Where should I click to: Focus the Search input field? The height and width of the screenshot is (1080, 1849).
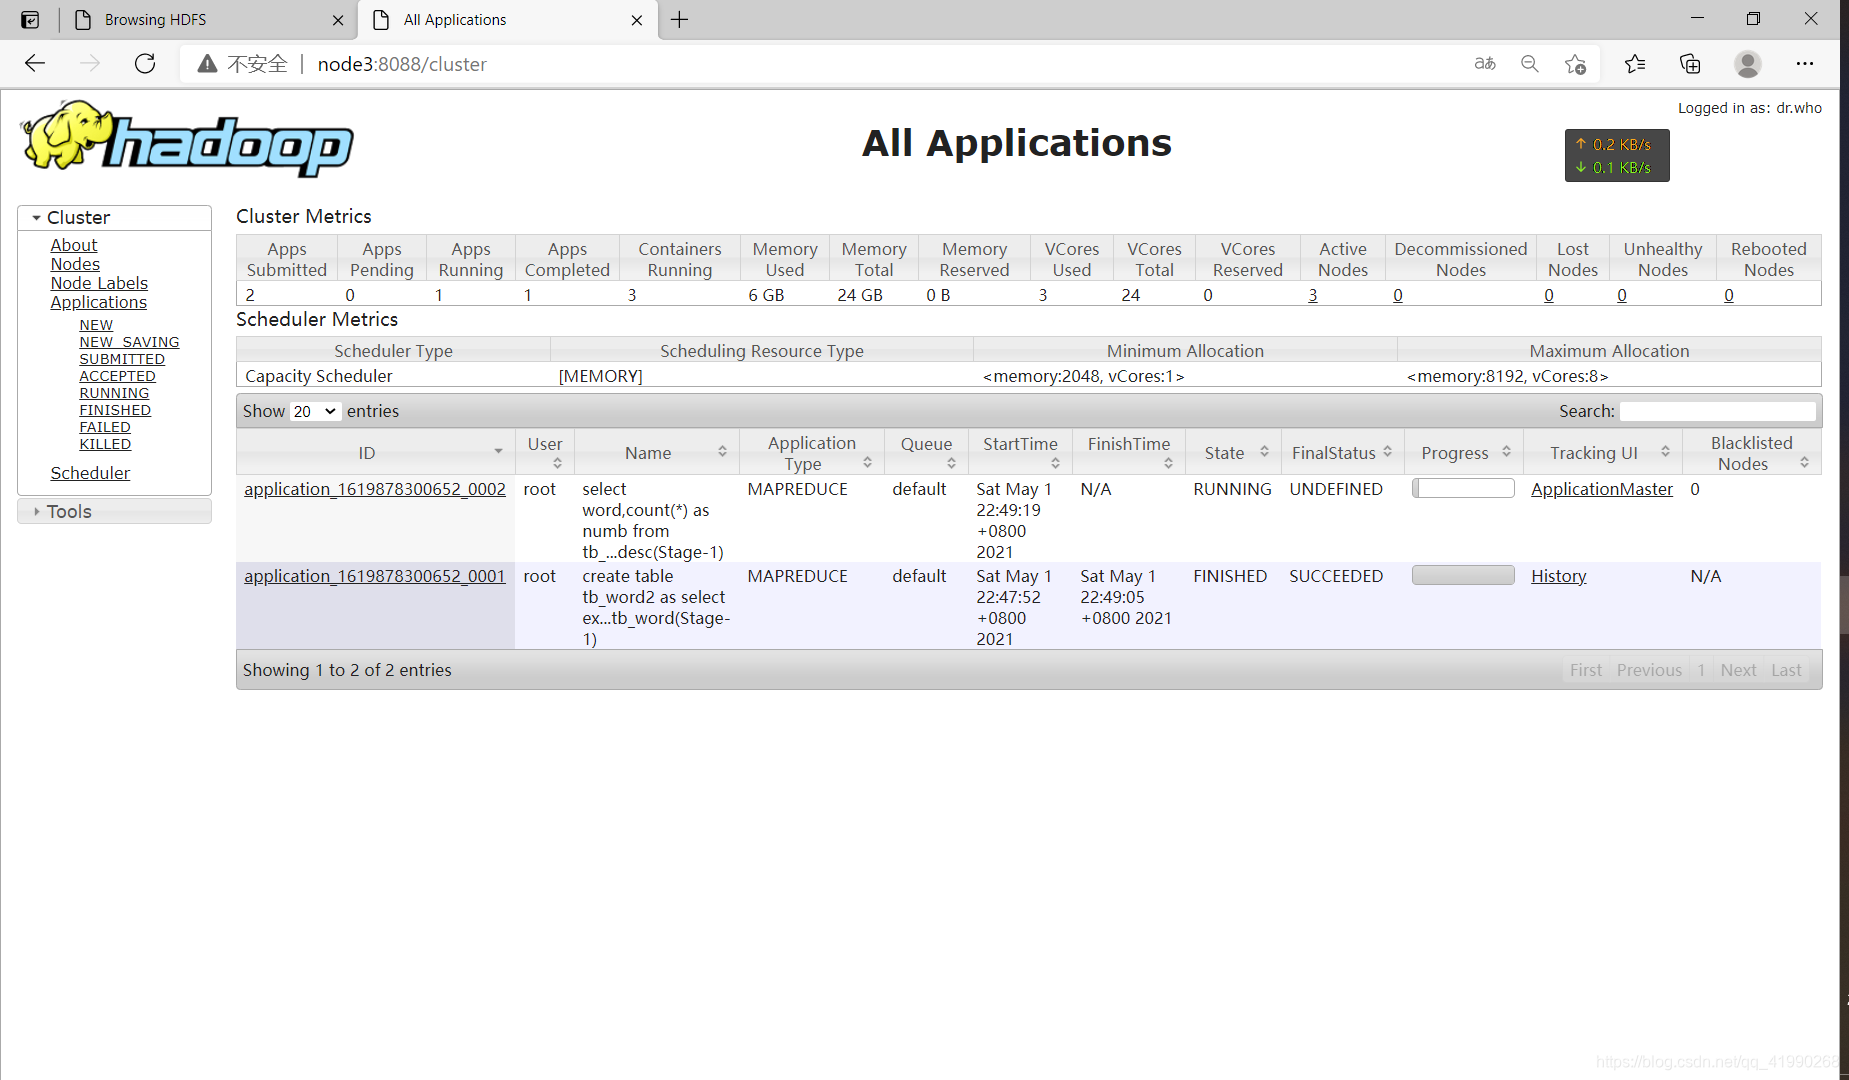[1717, 411]
